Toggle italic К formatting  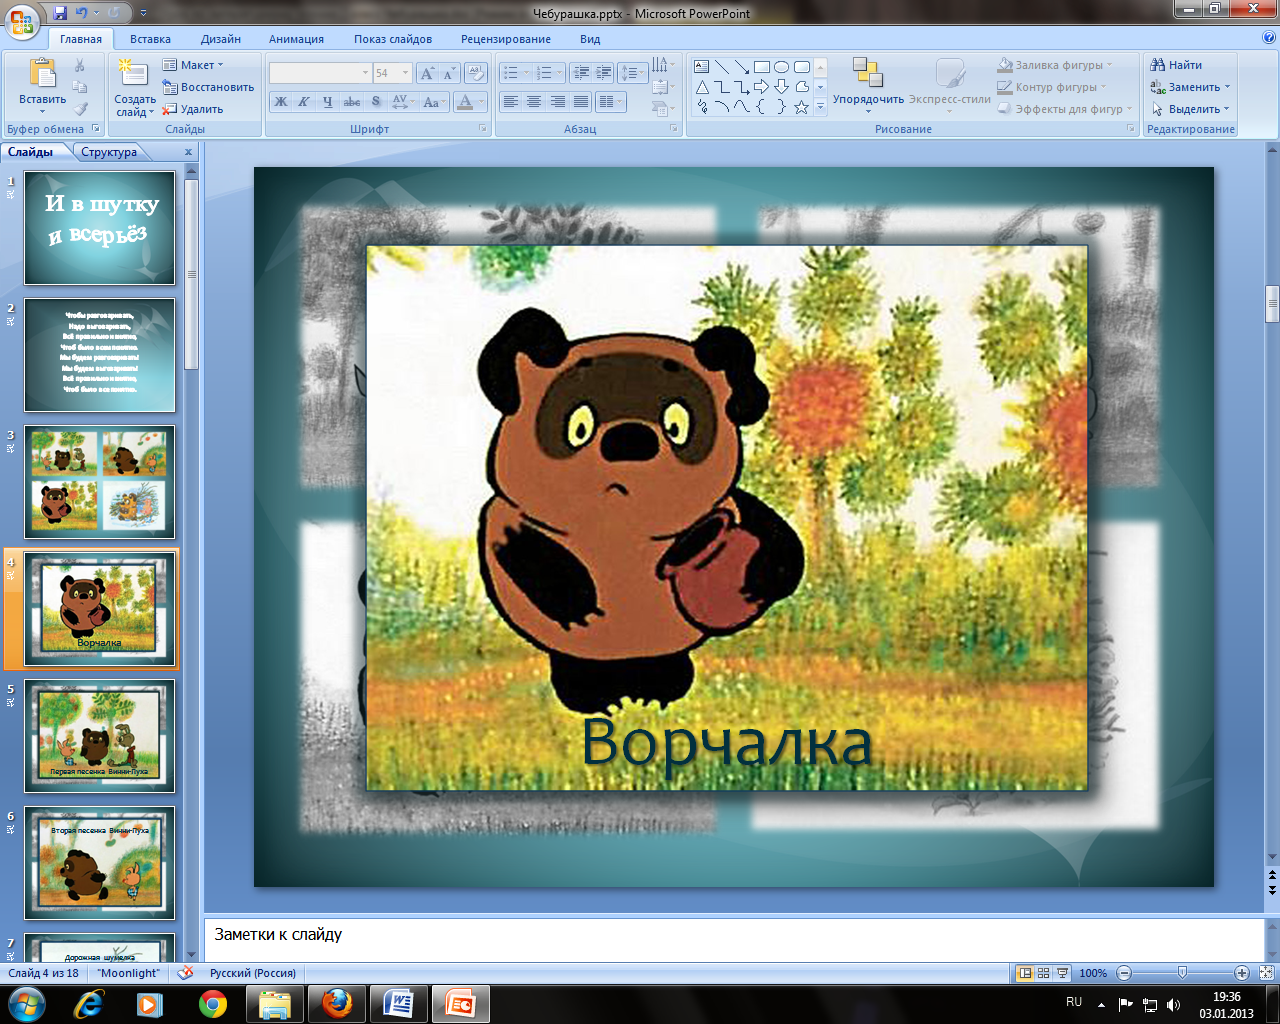tap(304, 102)
